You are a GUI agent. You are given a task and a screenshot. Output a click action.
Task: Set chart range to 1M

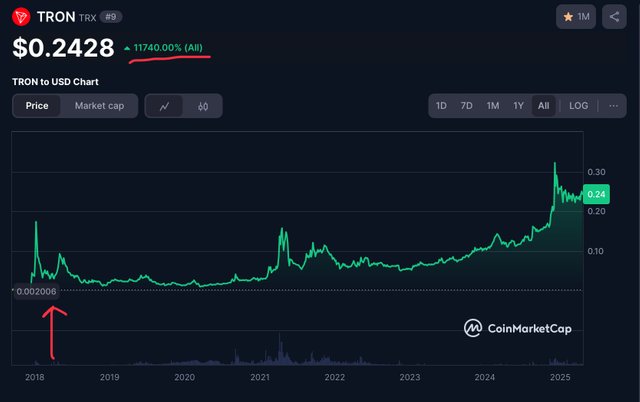493,106
